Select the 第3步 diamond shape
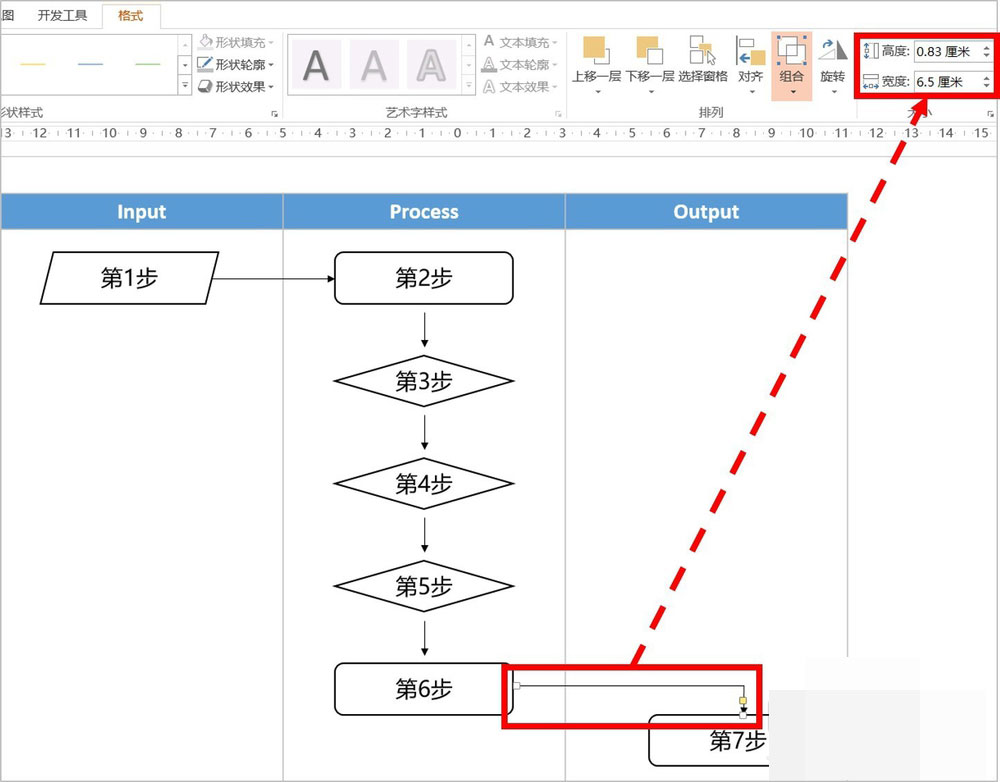The width and height of the screenshot is (1000, 782). click(424, 381)
